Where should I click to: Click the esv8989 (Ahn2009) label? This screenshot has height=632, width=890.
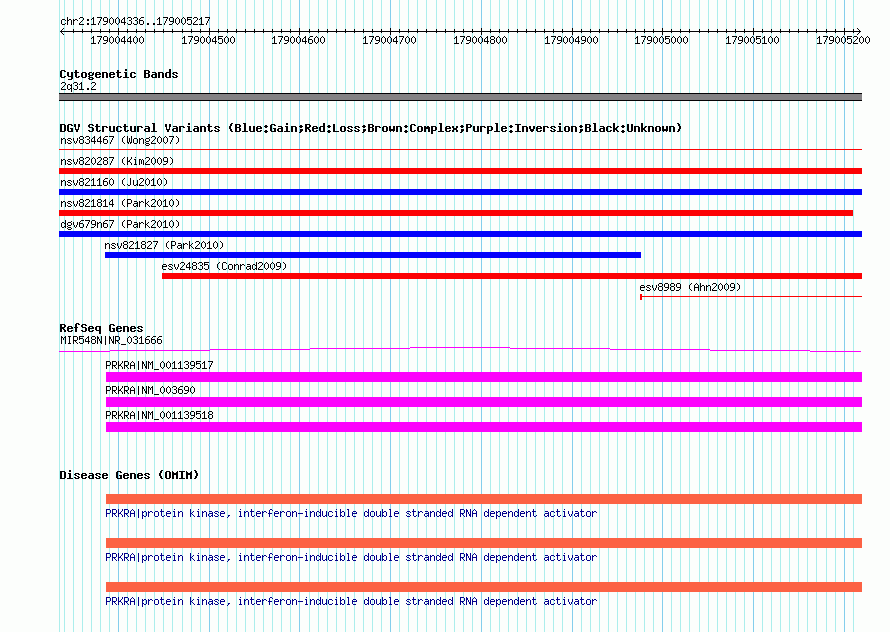coord(690,287)
